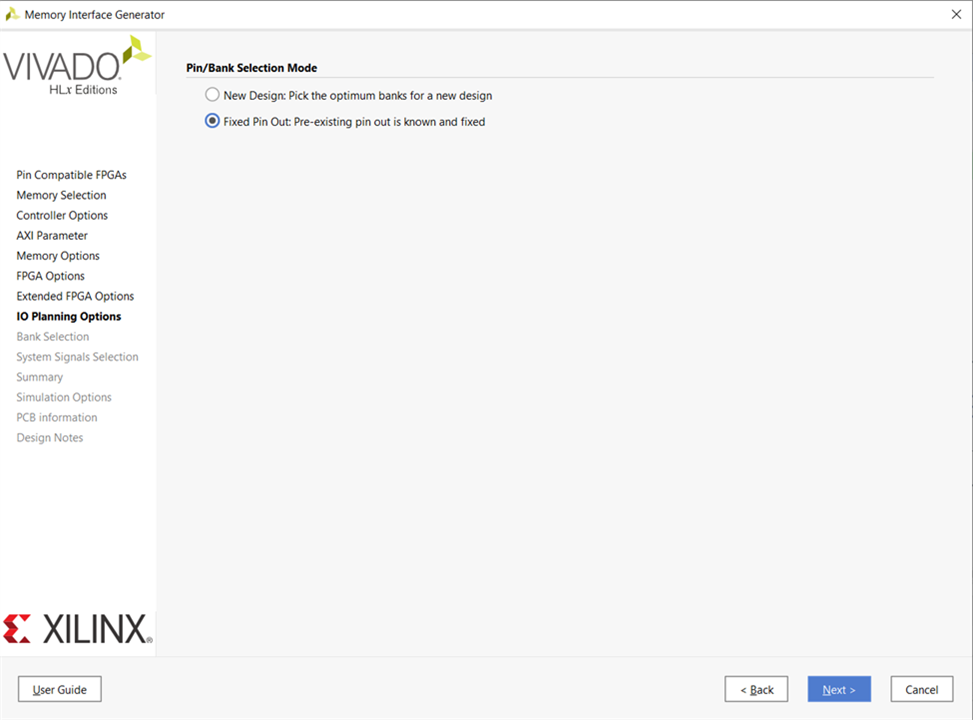The image size is (973, 720).
Task: Click System Signals Selection step
Action: pyautogui.click(x=78, y=357)
